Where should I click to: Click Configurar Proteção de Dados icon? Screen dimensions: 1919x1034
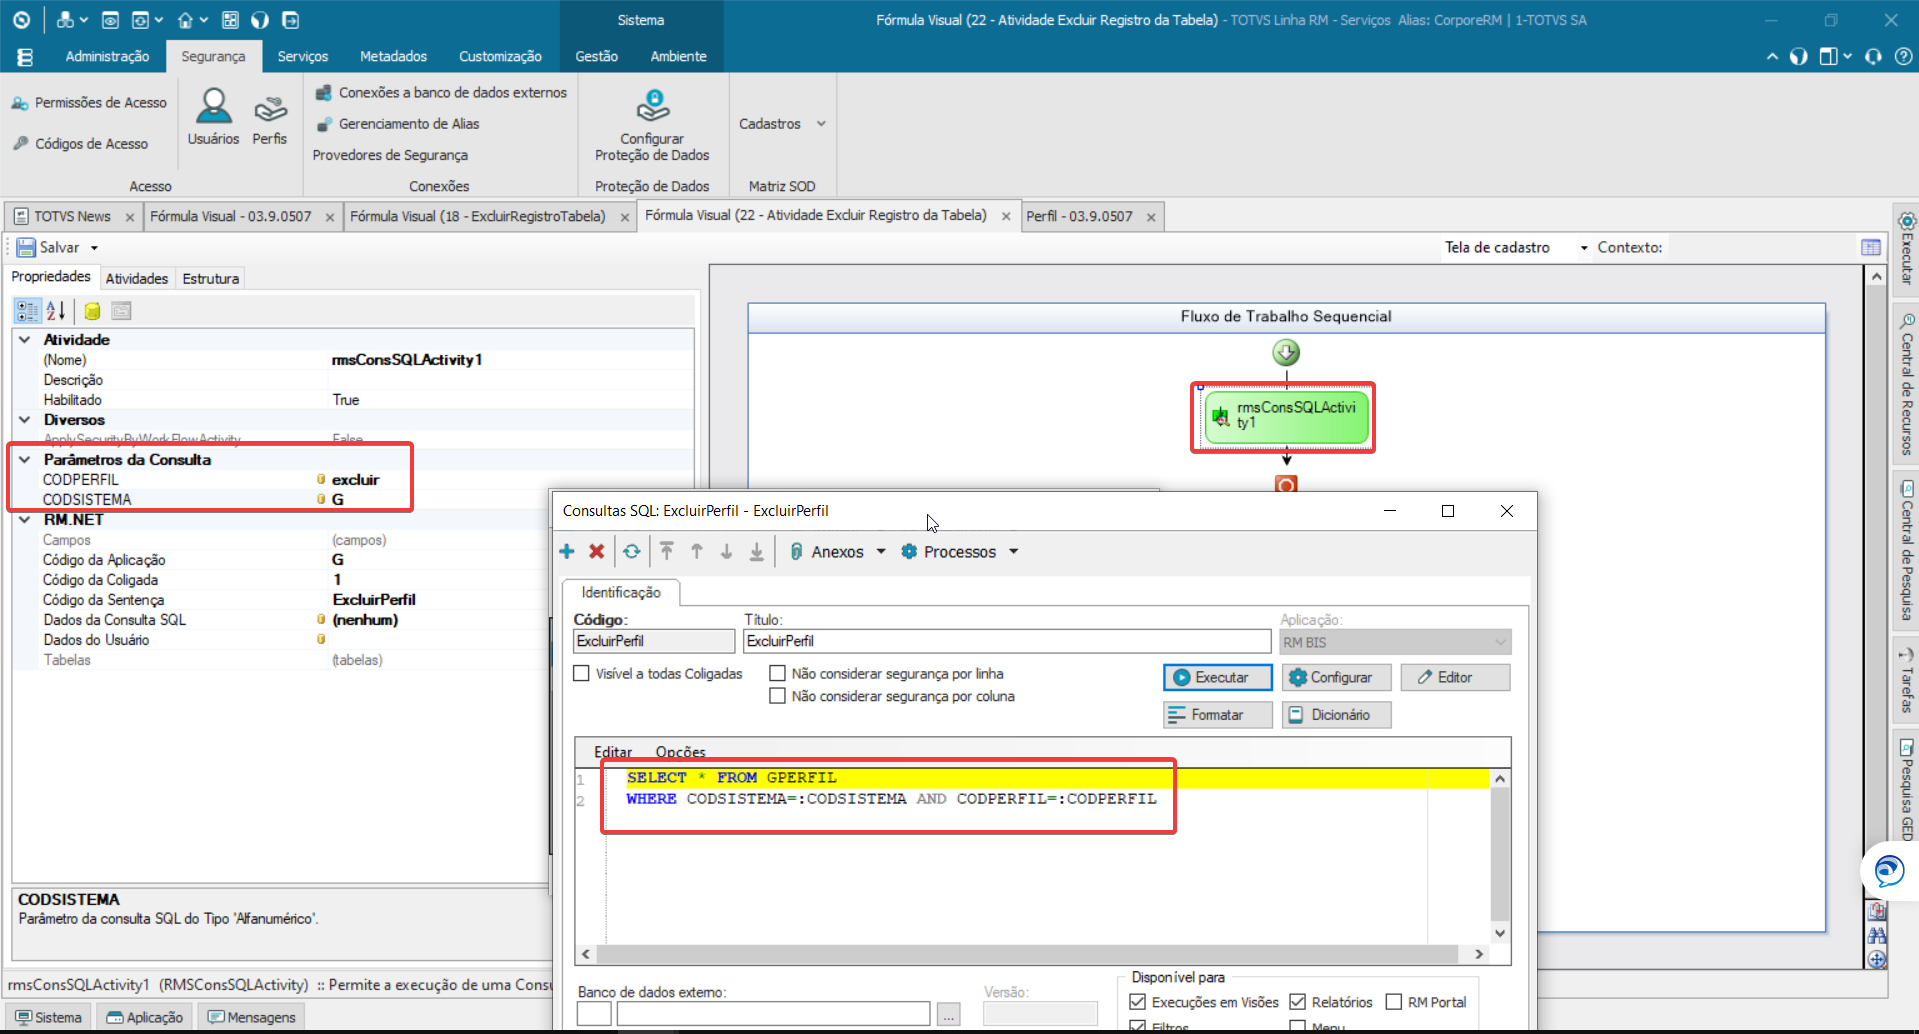pyautogui.click(x=652, y=125)
